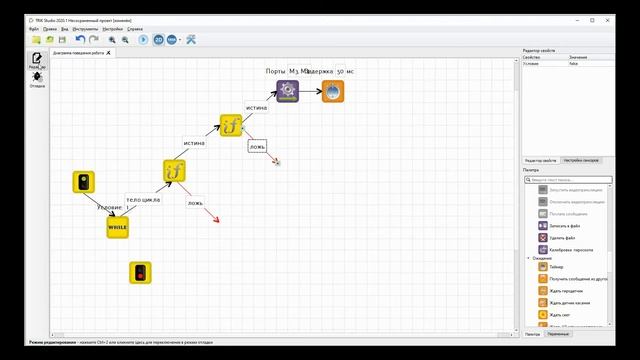Focus the palette search field
The width and height of the screenshot is (640, 360).
click(568, 180)
